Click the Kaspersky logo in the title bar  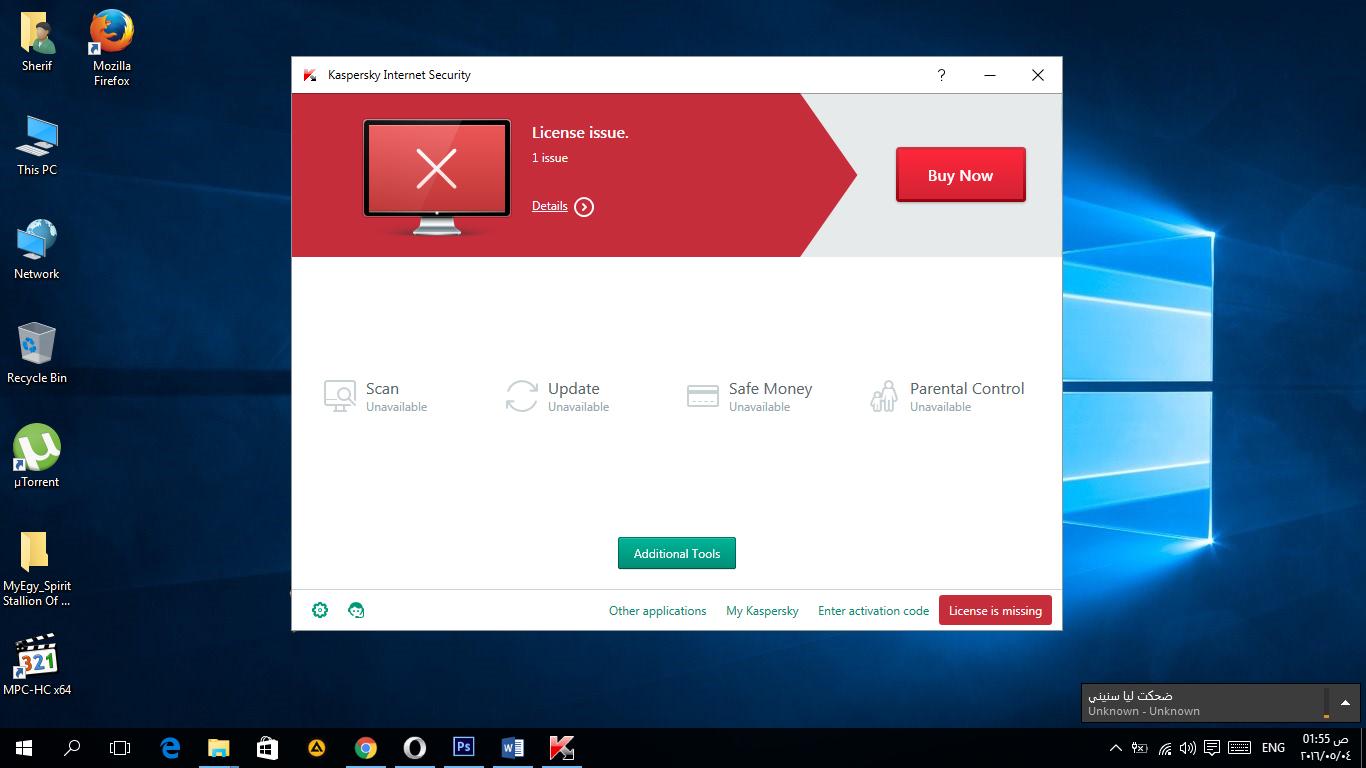[x=310, y=75]
